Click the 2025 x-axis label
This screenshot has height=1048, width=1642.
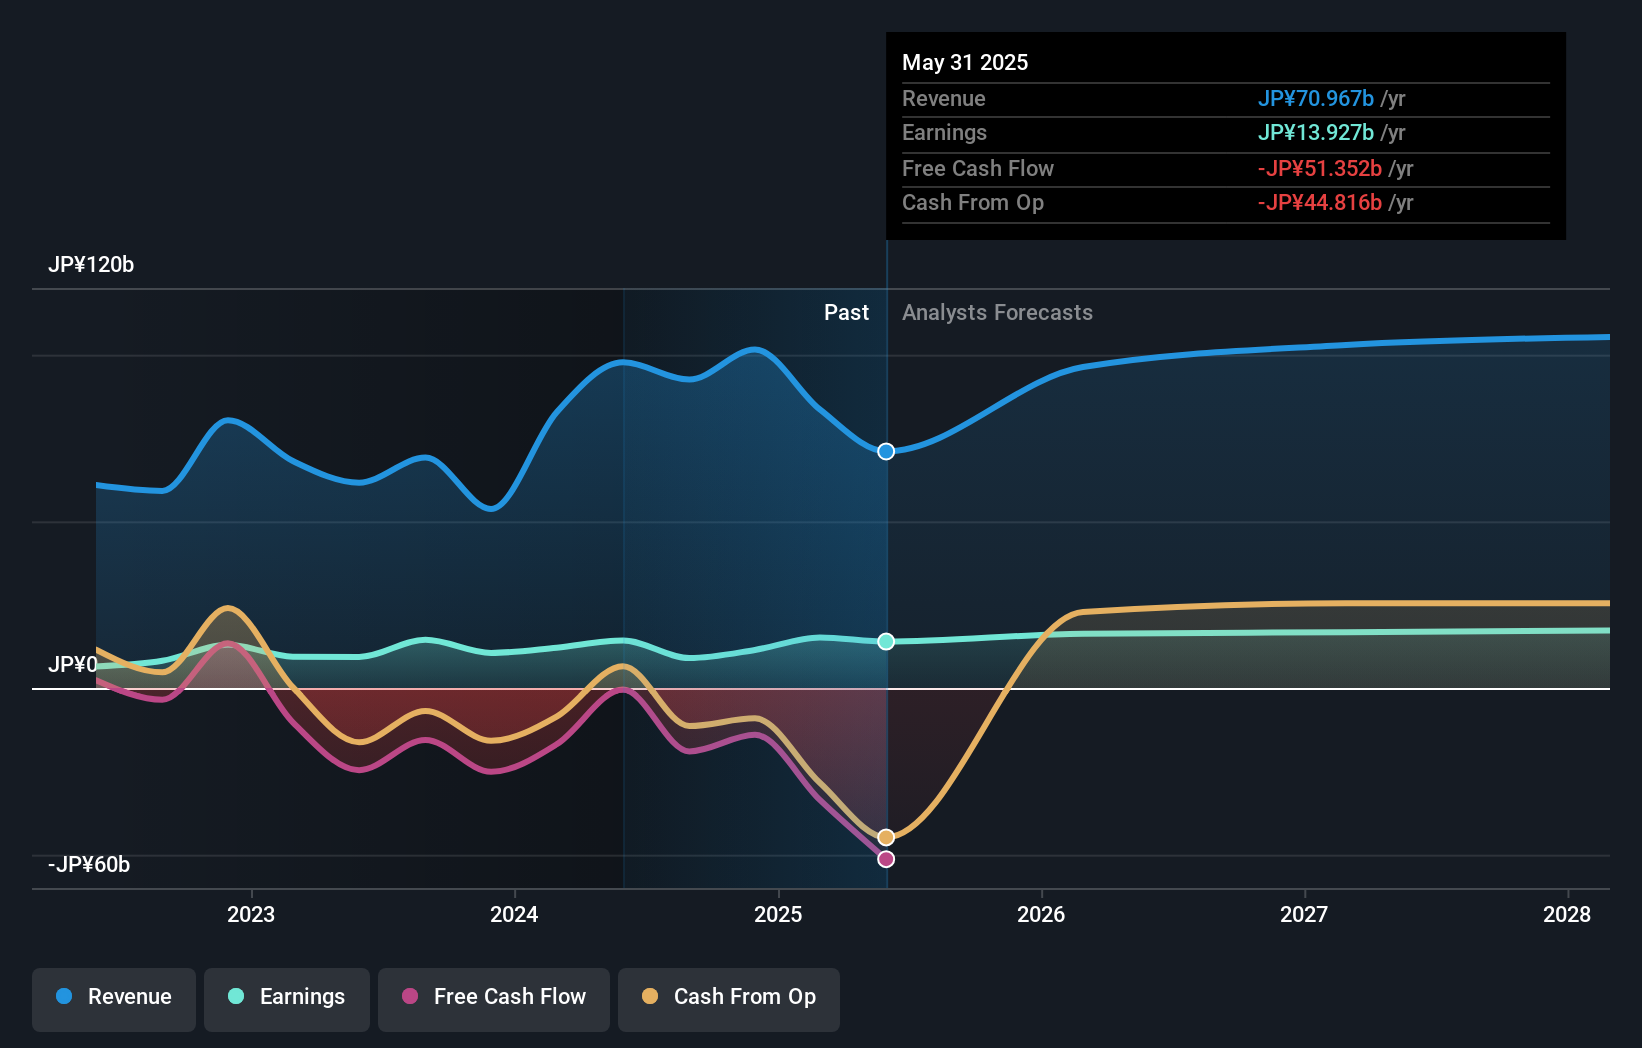[778, 914]
